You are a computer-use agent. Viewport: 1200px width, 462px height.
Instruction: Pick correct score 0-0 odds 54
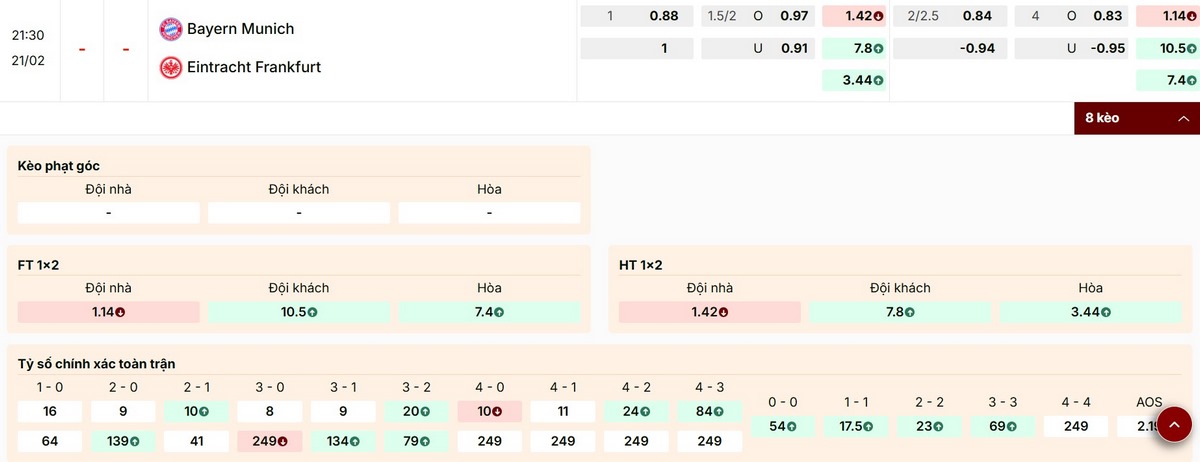point(780,426)
